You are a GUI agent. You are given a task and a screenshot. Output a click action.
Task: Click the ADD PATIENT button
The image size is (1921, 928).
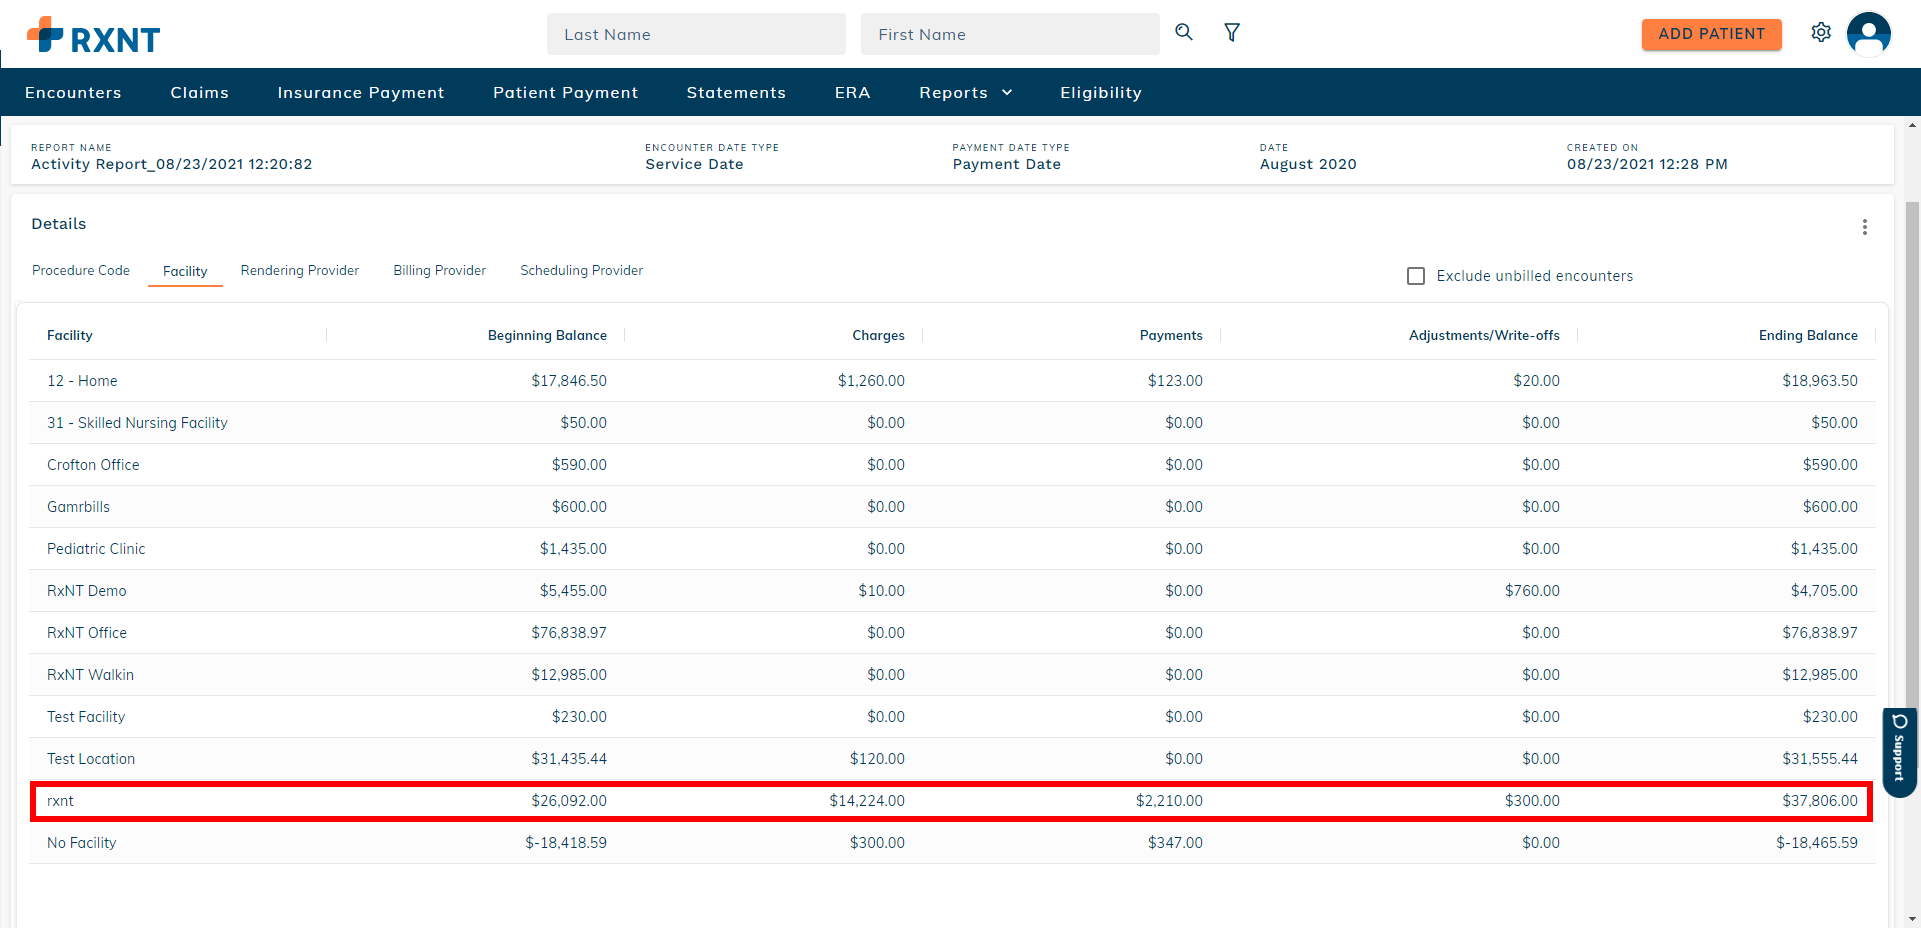(1711, 34)
